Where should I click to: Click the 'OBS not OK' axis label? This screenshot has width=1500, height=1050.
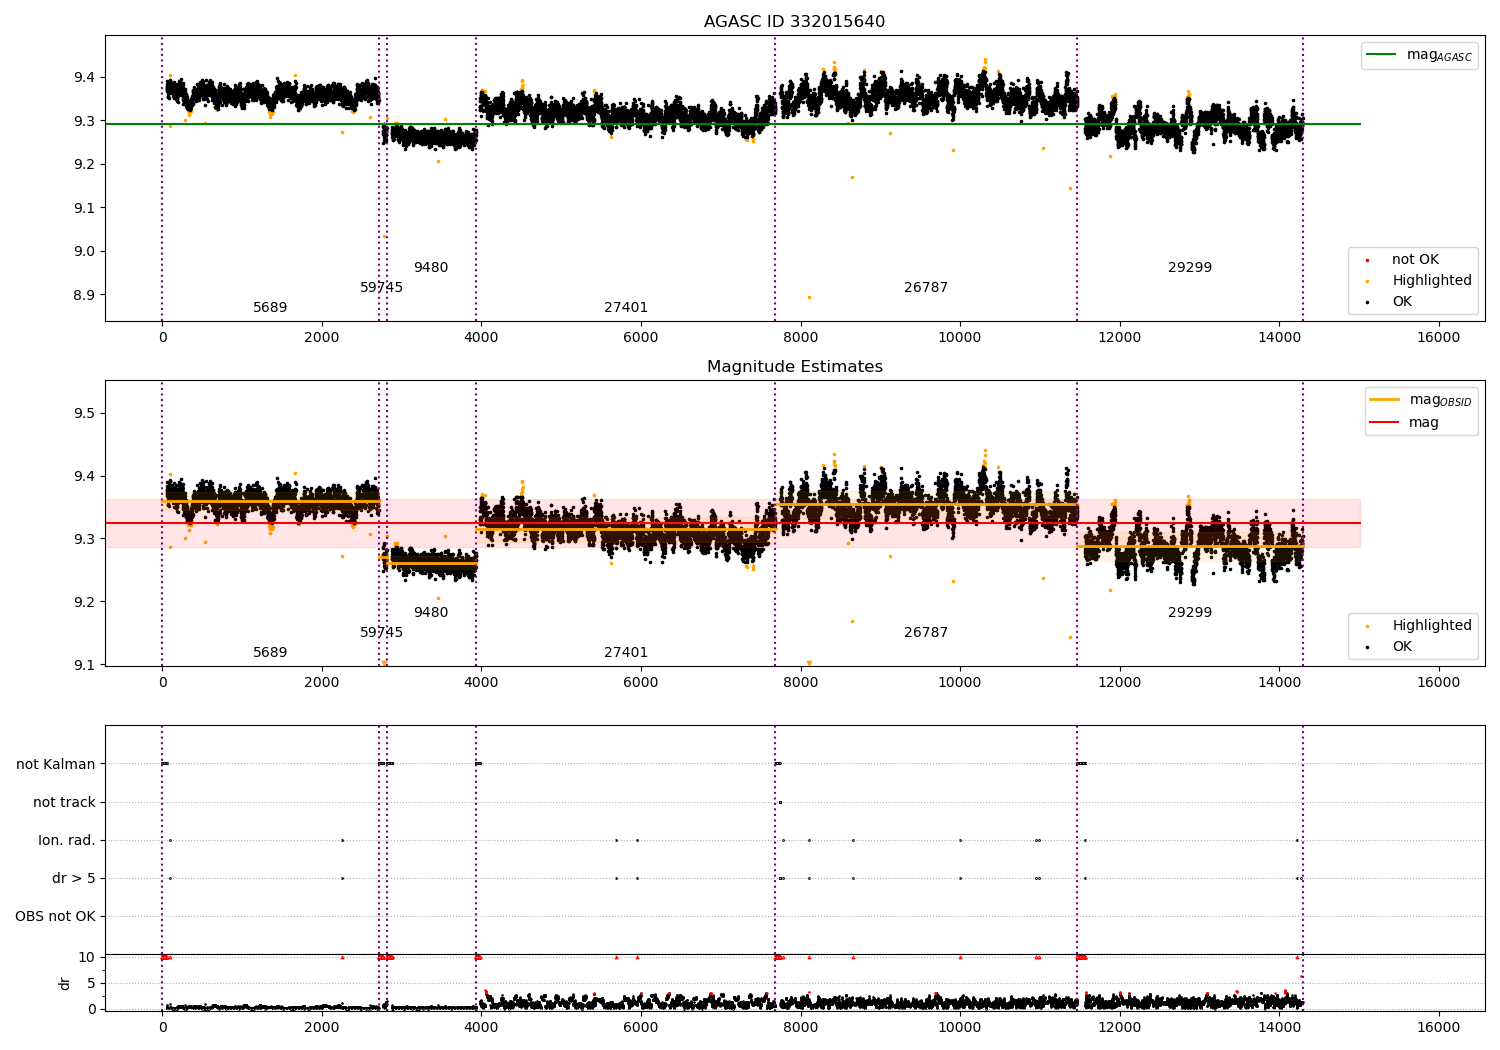56,916
